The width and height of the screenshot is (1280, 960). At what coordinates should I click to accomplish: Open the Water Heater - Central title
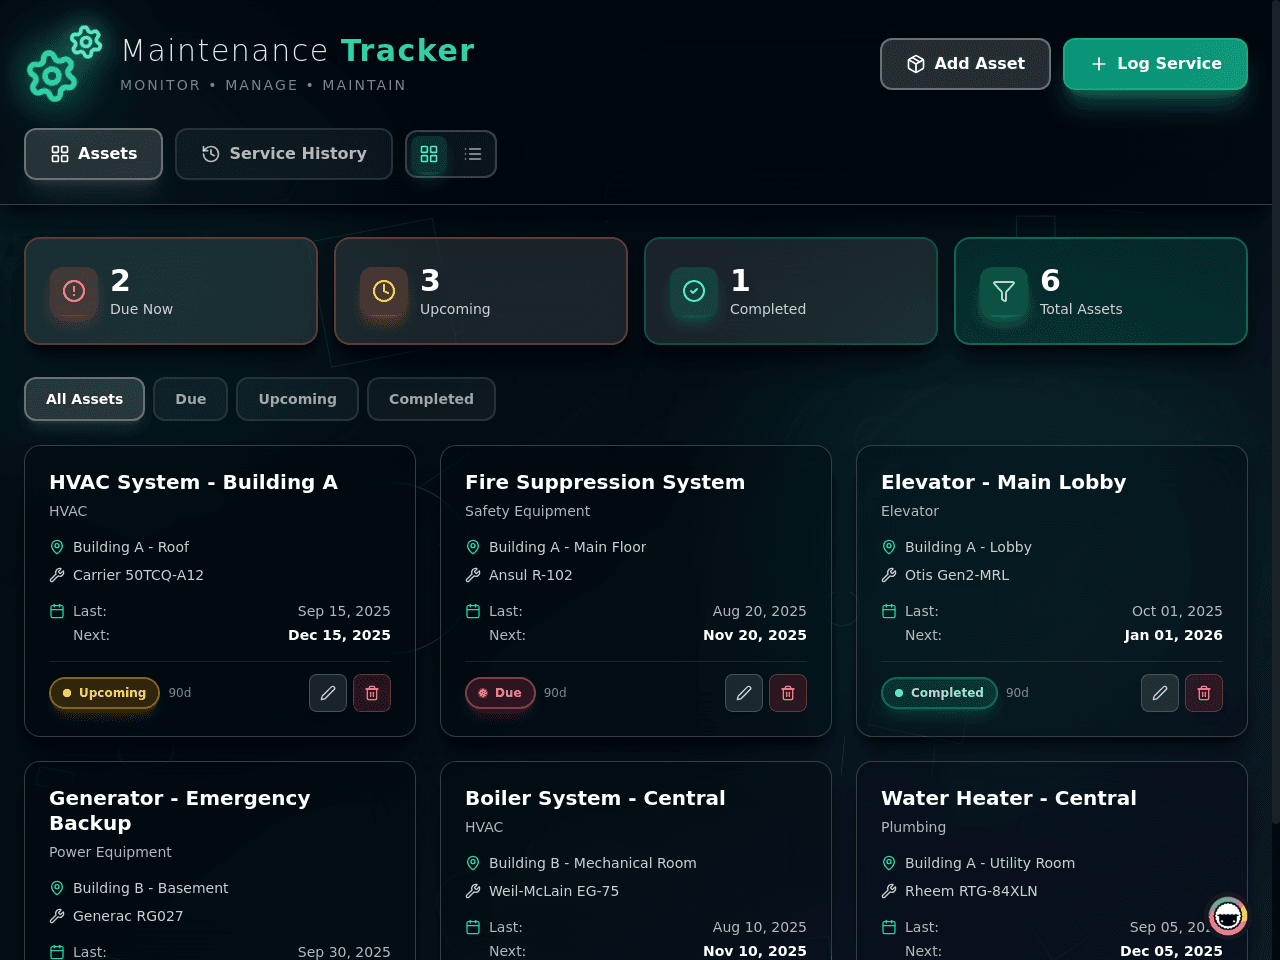tap(1008, 798)
